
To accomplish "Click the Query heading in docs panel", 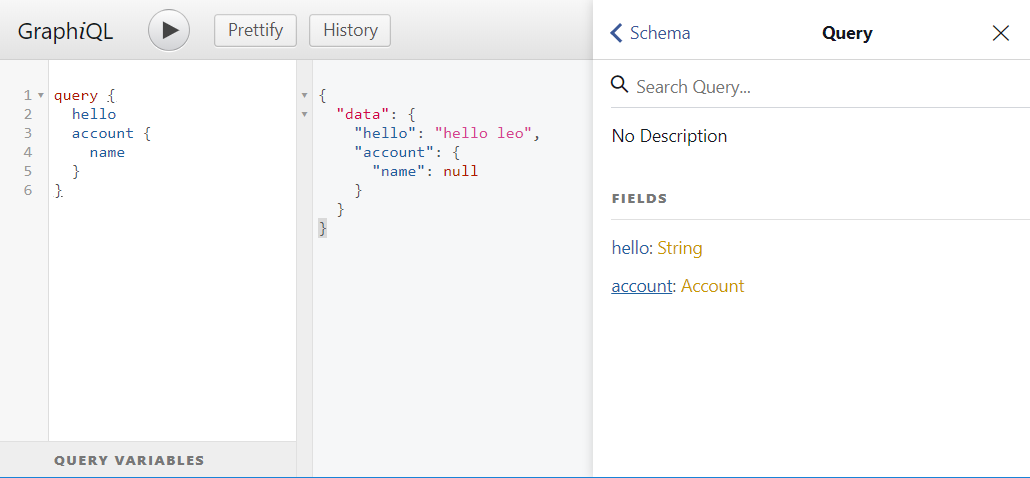I will point(847,33).
